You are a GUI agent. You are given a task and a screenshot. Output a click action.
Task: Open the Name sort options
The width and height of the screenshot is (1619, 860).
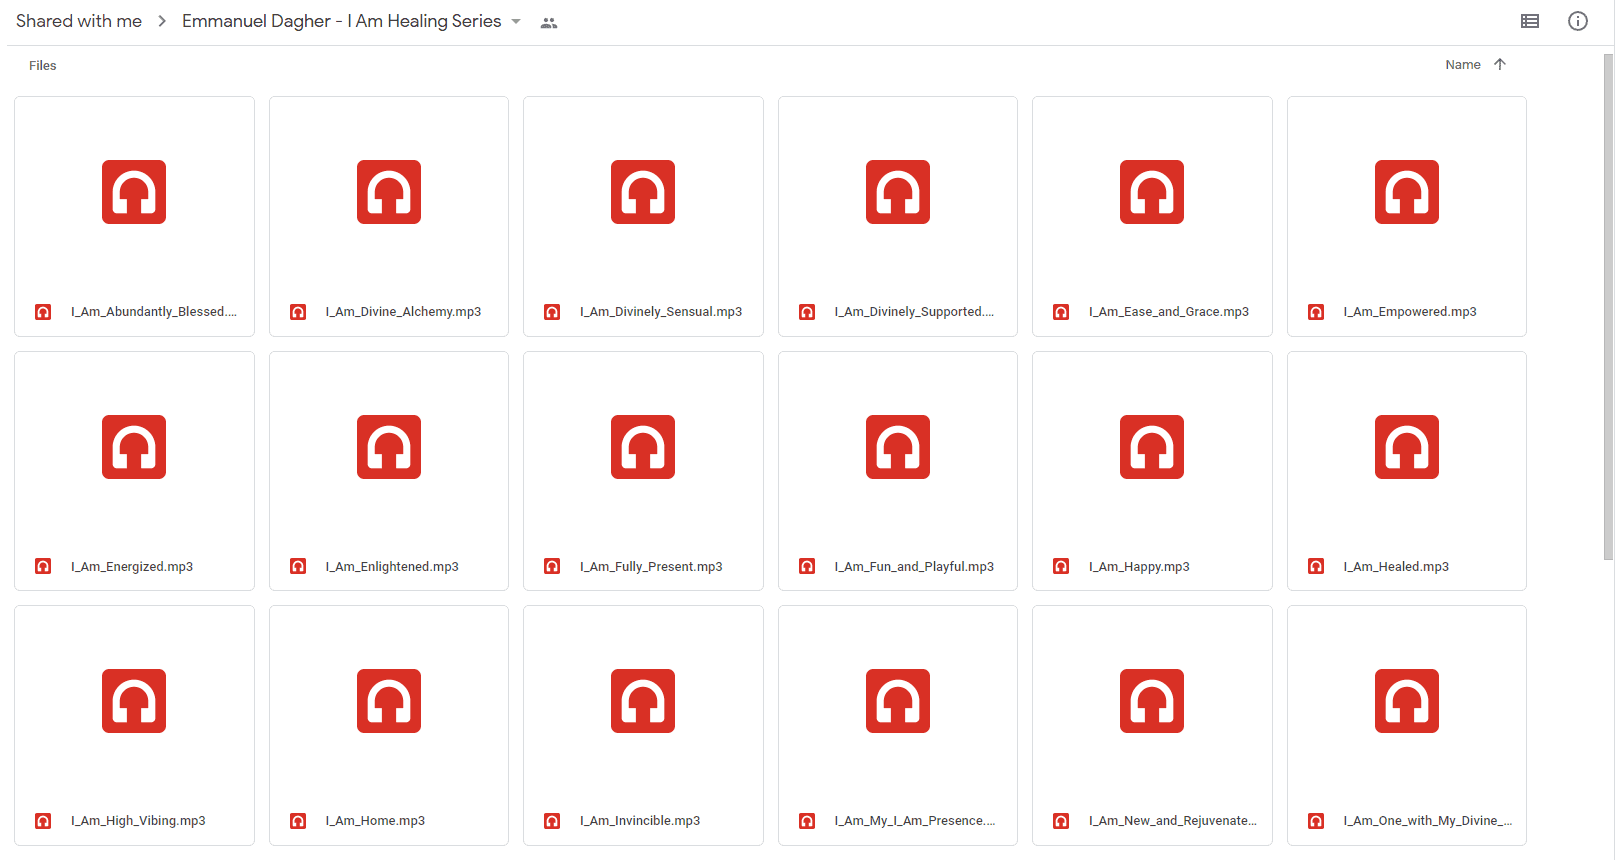(1462, 64)
